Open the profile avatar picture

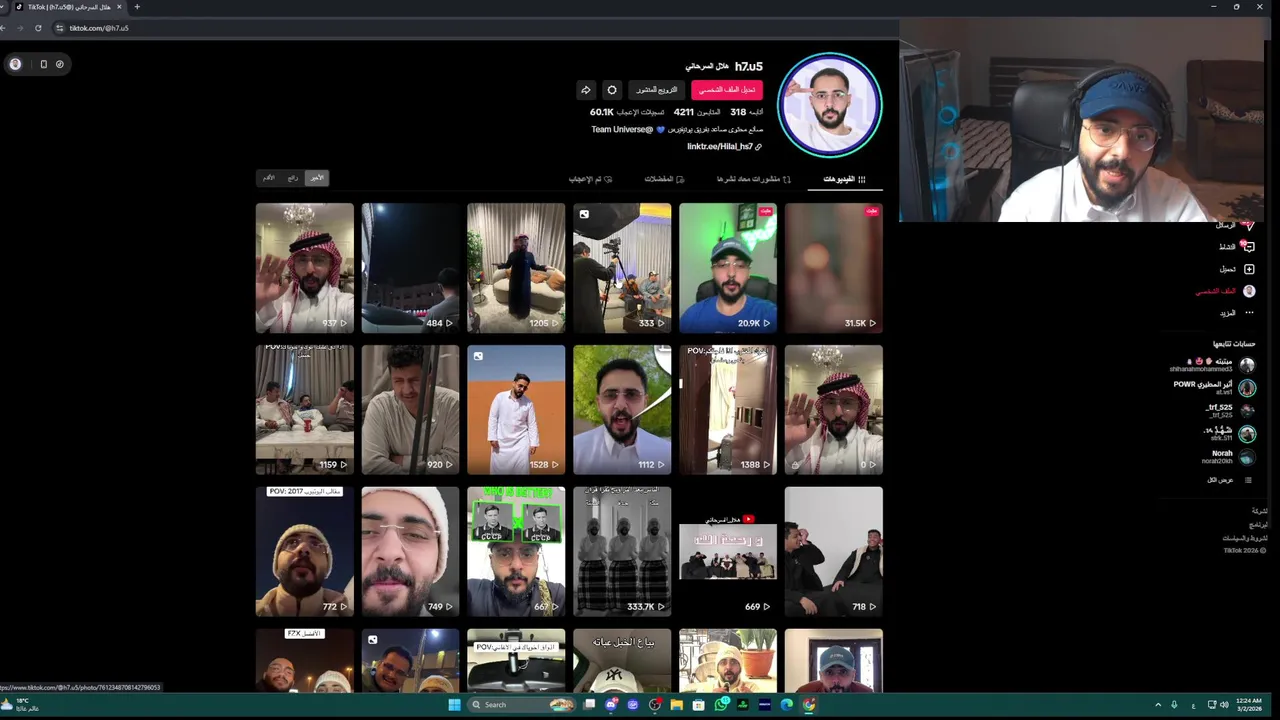[829, 105]
